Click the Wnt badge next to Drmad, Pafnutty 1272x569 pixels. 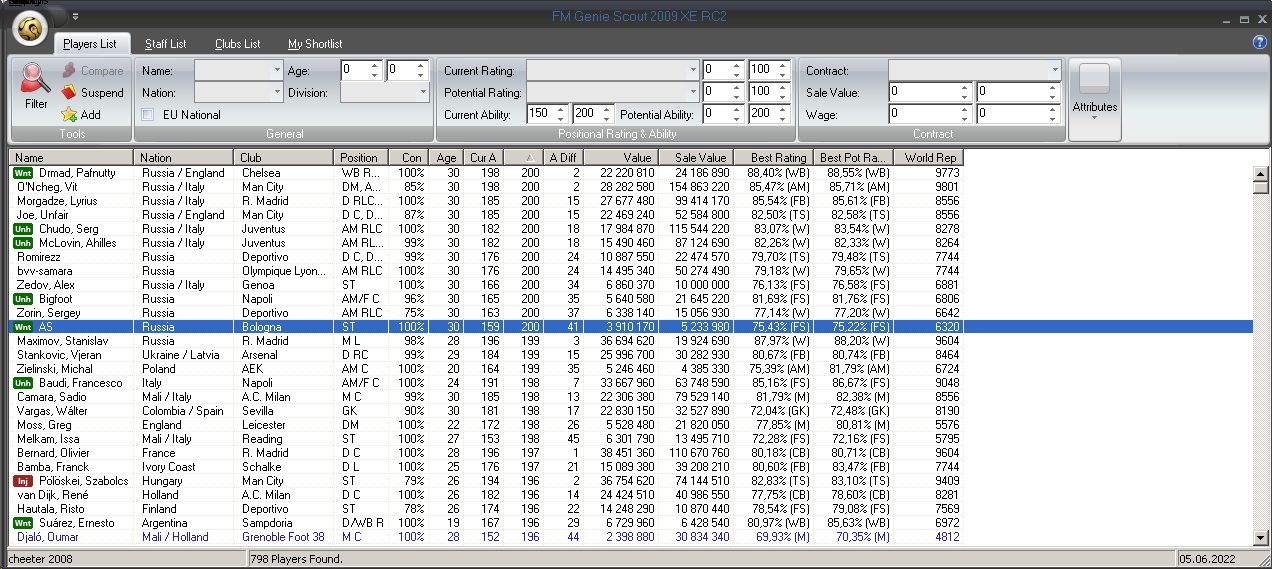point(22,173)
